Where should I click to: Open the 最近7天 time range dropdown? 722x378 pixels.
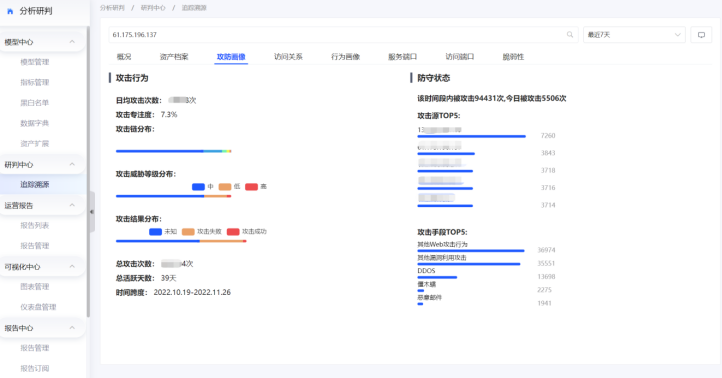pyautogui.click(x=634, y=35)
